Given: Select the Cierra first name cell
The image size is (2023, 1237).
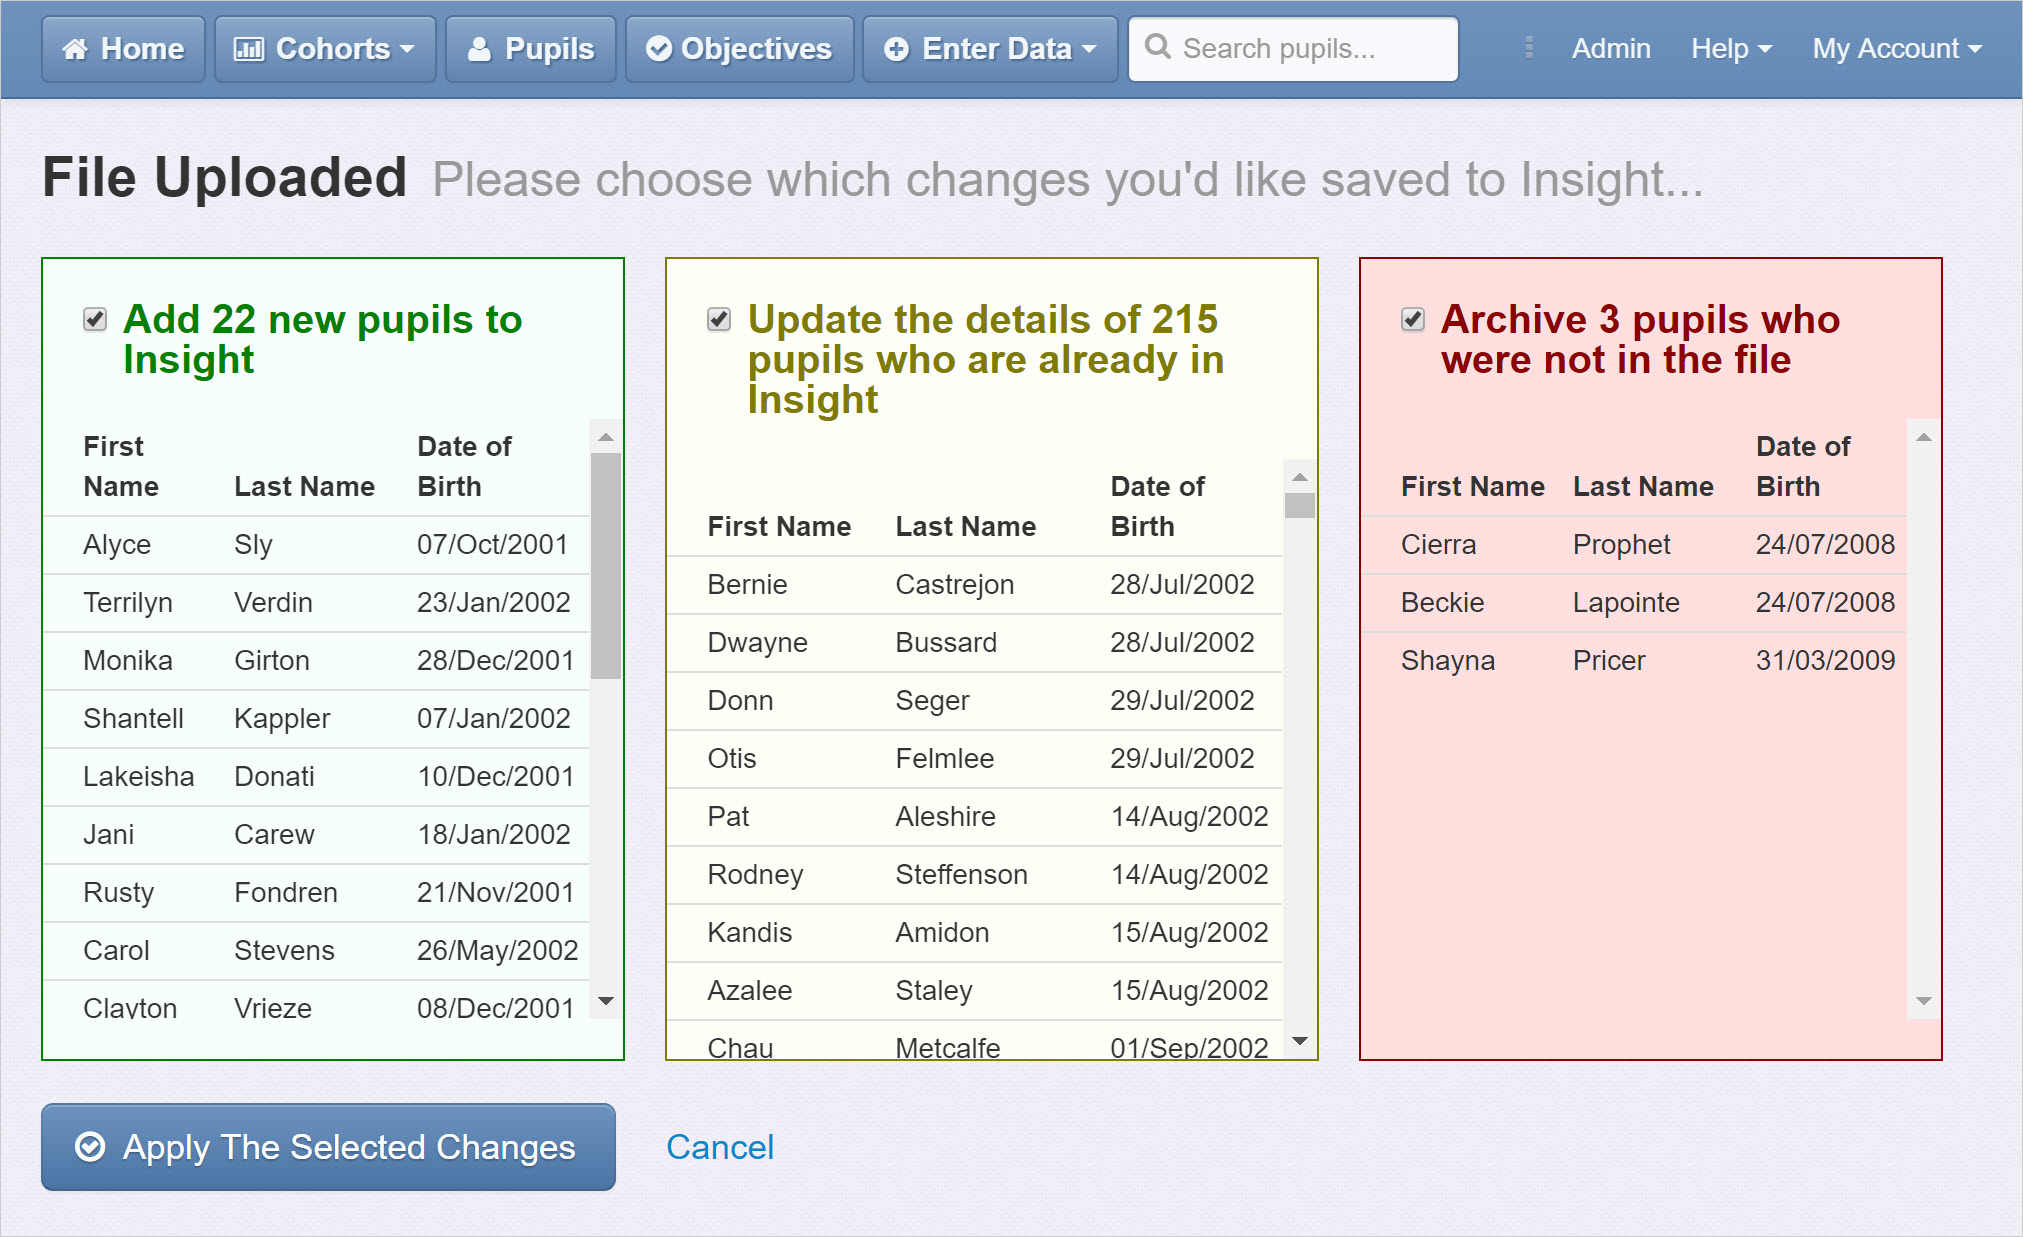Looking at the screenshot, I should pyautogui.click(x=1438, y=545).
